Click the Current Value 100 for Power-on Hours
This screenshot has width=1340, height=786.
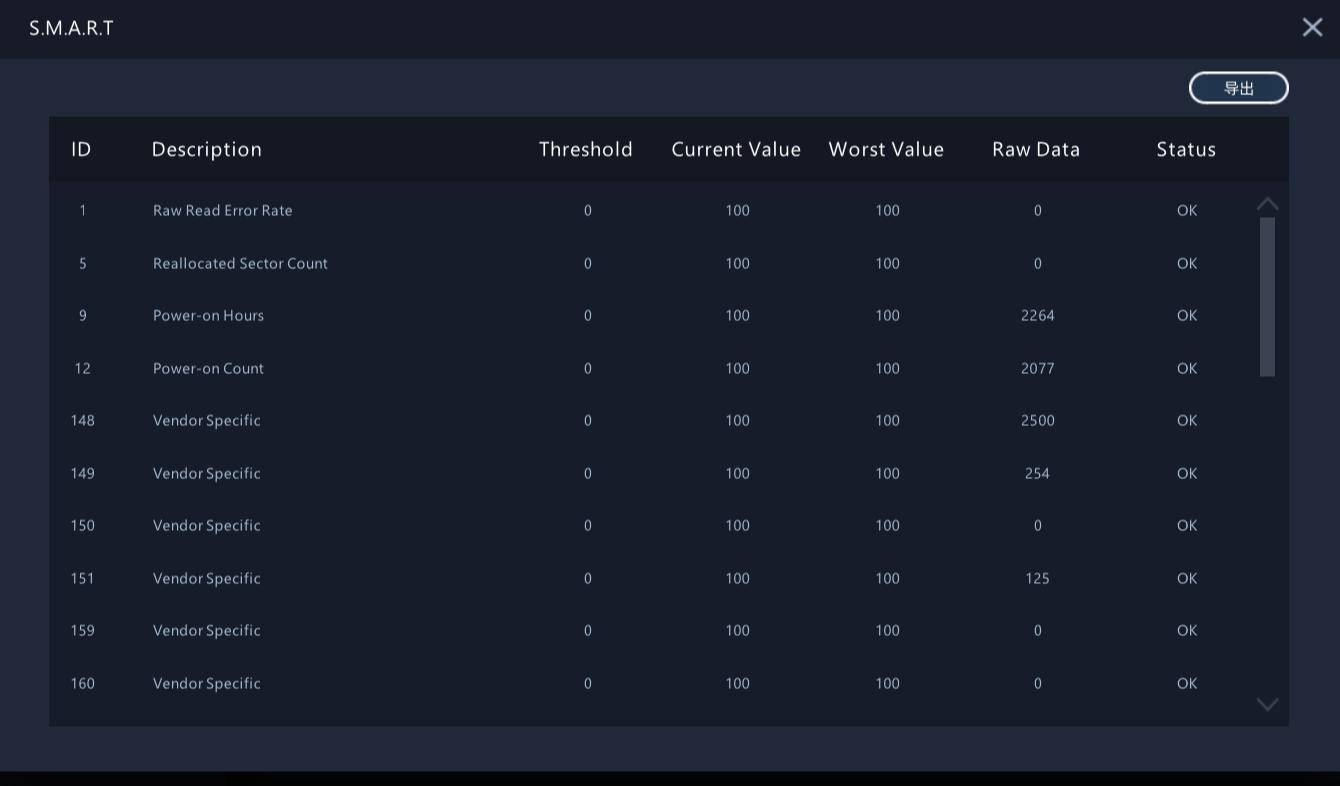click(737, 315)
